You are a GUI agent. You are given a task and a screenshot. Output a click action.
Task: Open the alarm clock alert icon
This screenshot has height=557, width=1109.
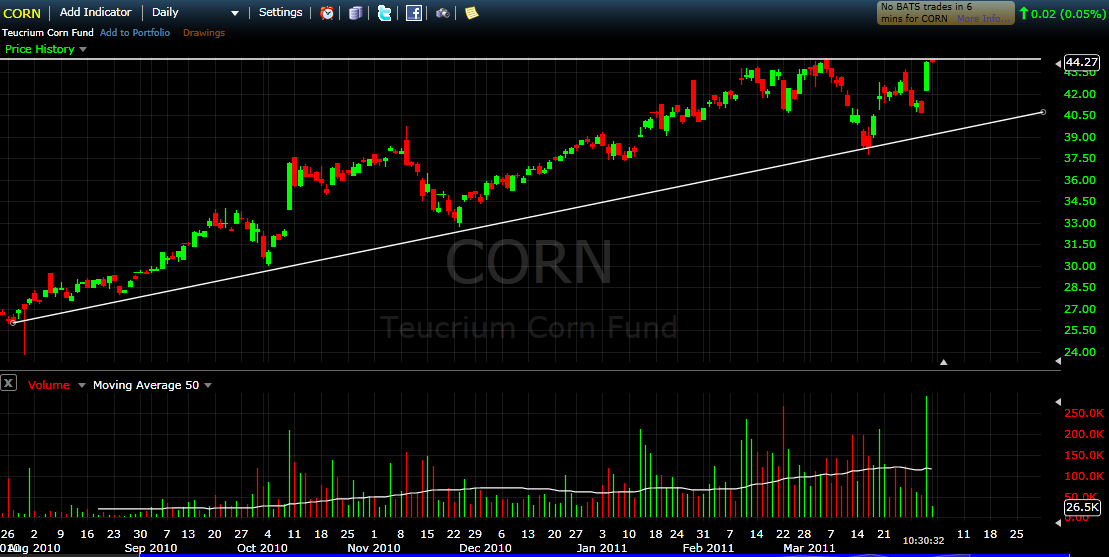point(327,13)
